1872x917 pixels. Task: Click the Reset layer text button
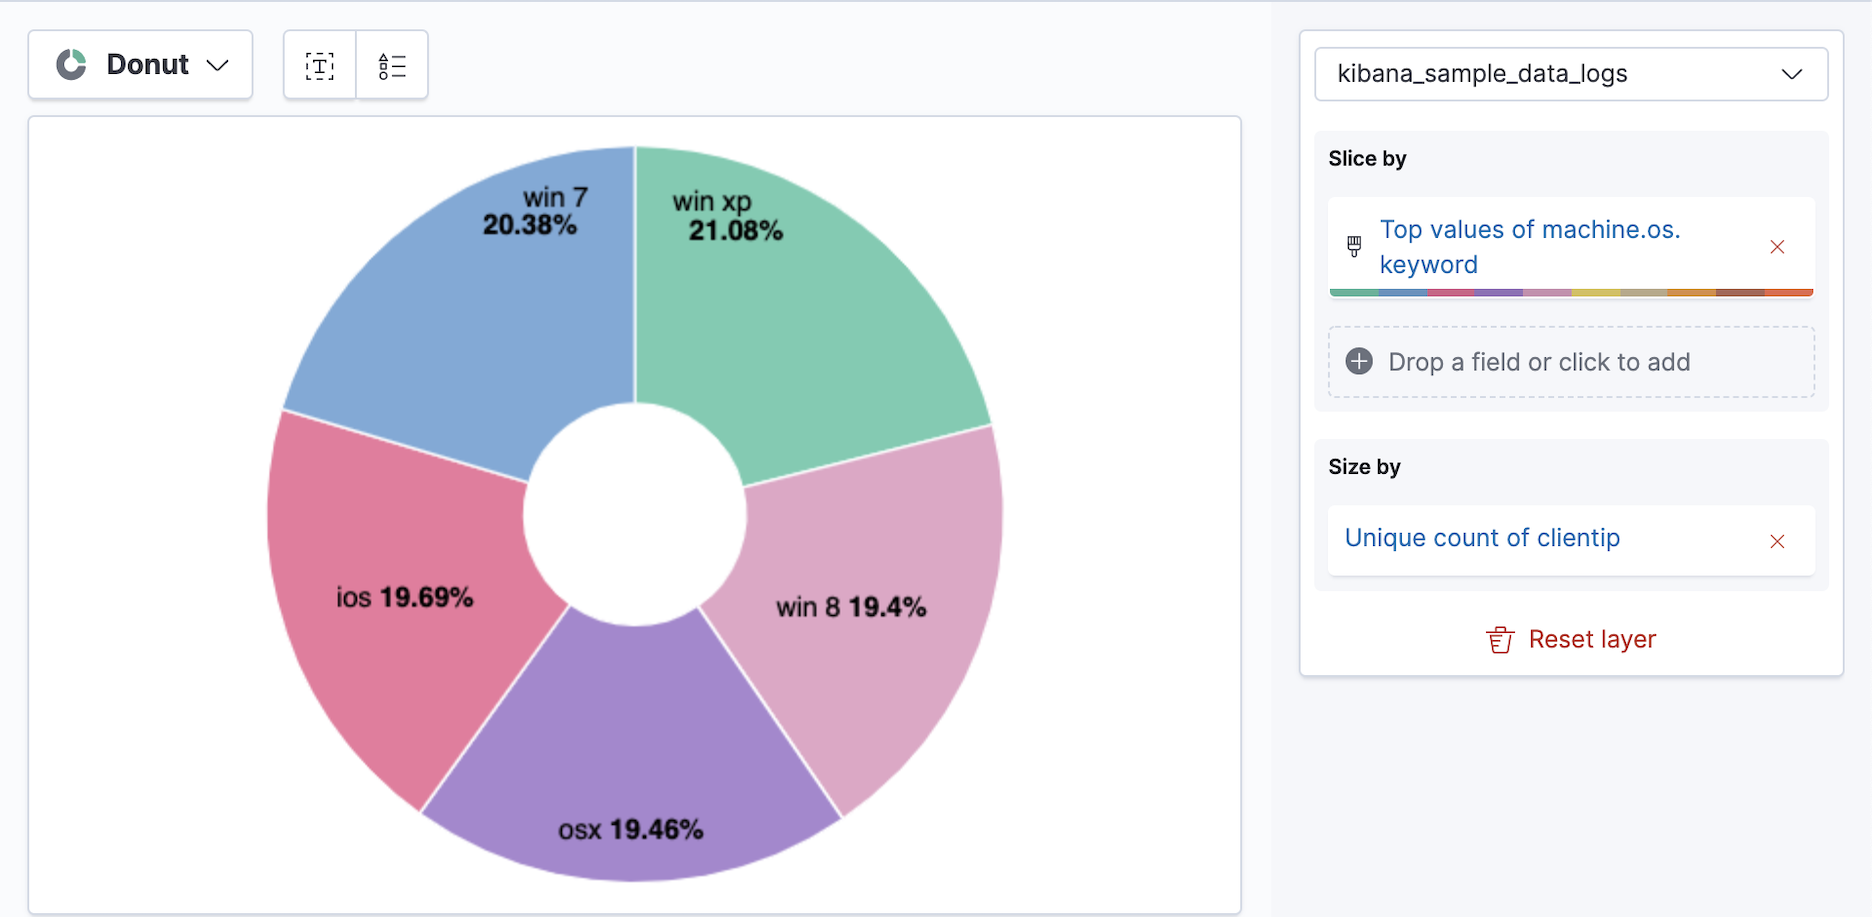click(x=1592, y=640)
